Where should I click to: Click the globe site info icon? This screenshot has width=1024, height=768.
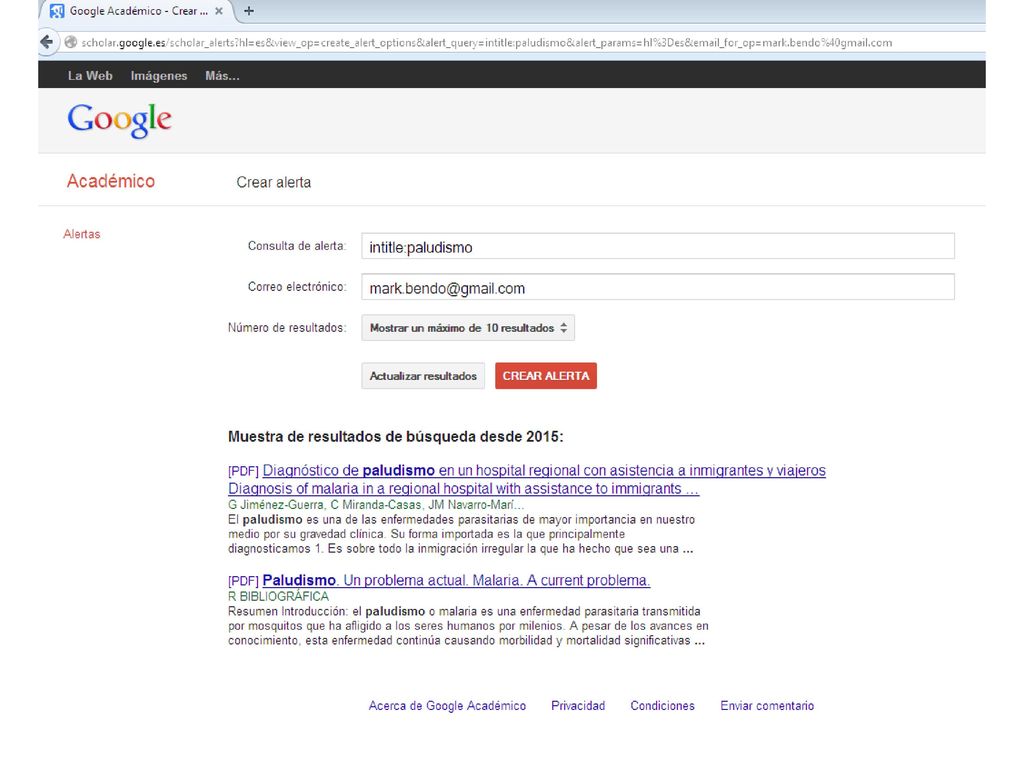click(x=71, y=42)
